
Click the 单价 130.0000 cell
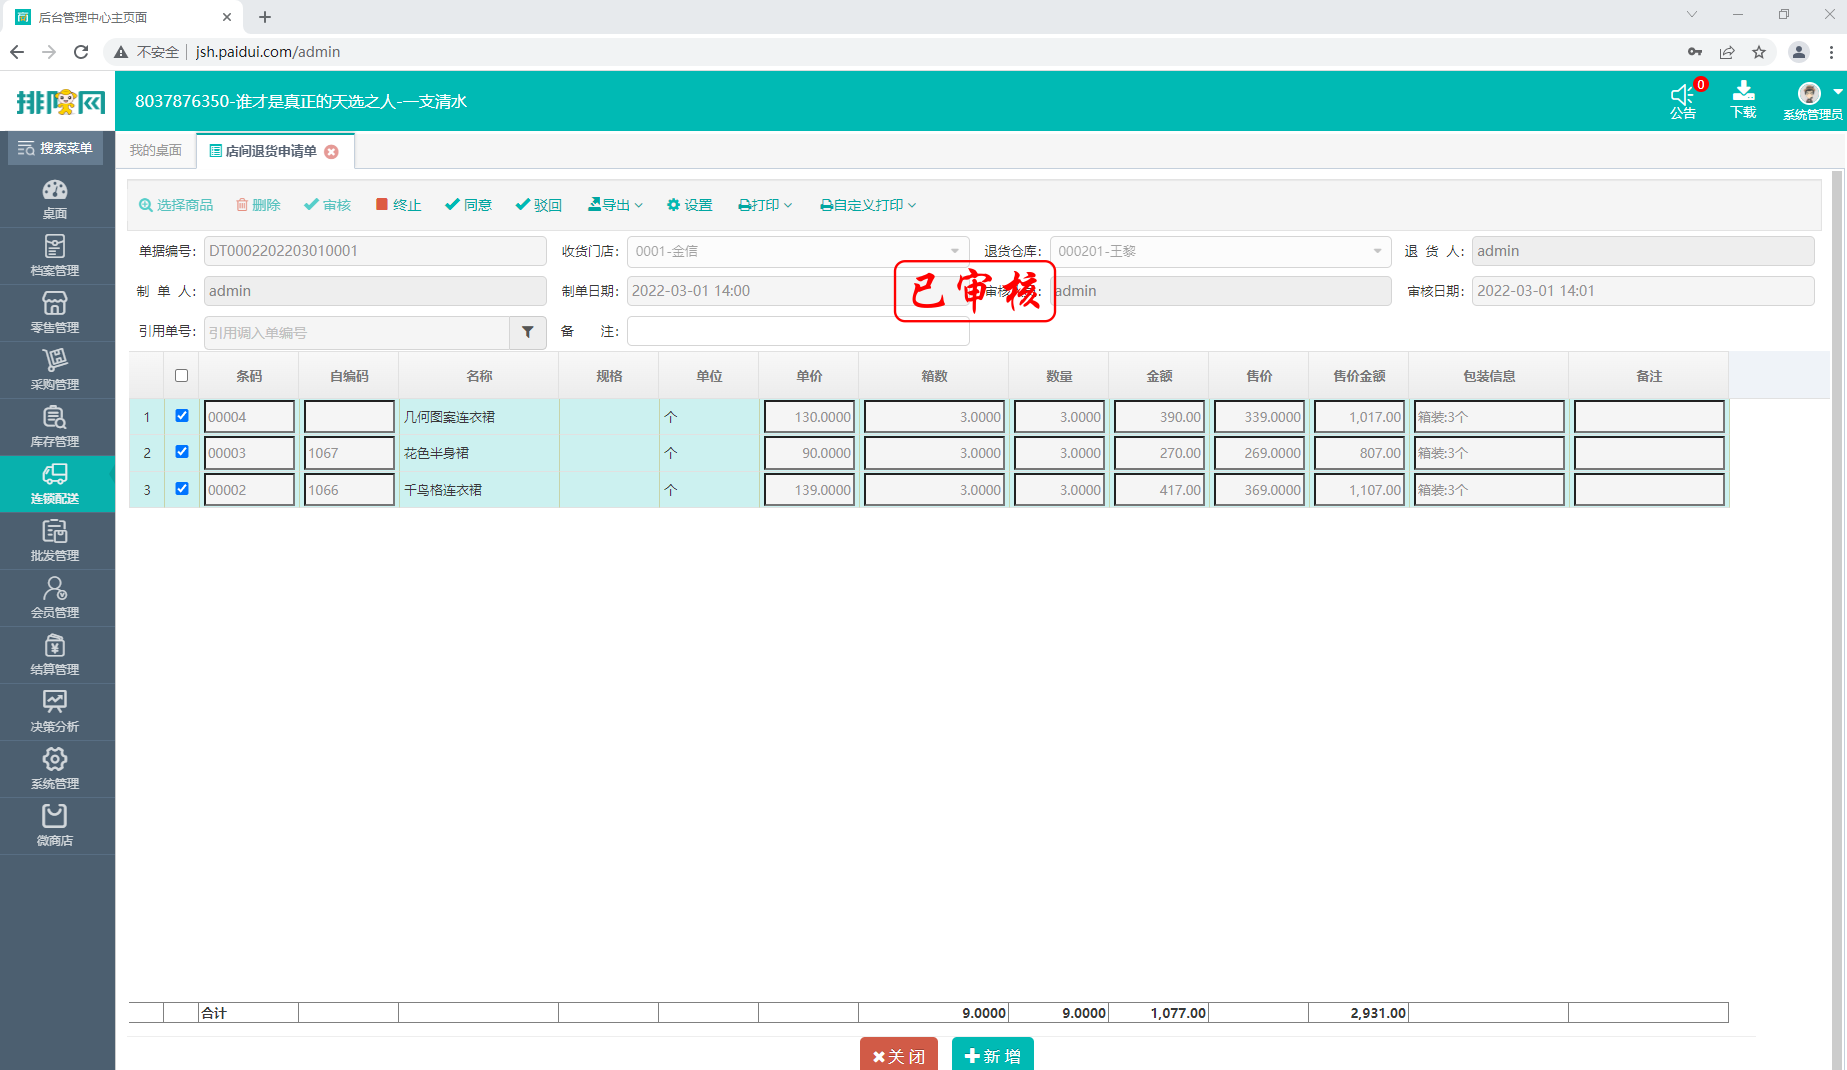[809, 417]
